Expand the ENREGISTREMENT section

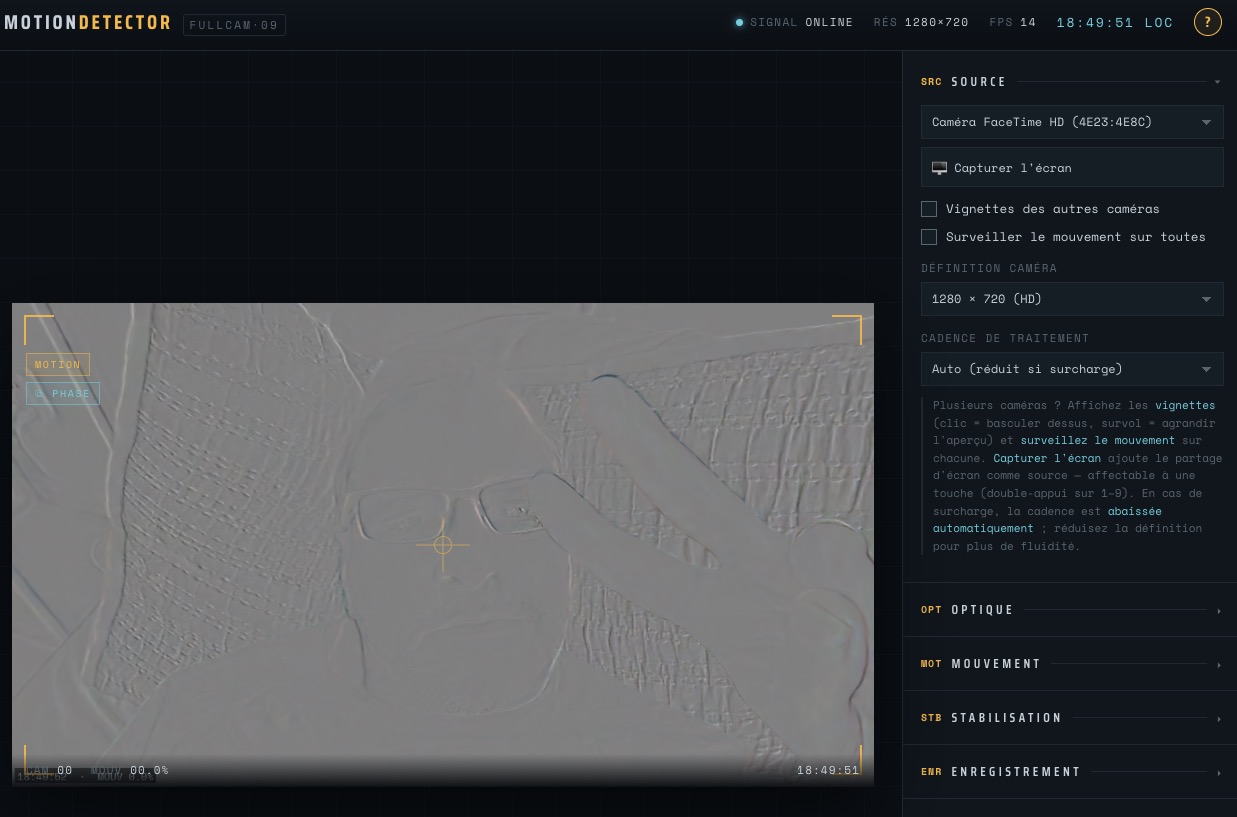pyautogui.click(x=1070, y=772)
